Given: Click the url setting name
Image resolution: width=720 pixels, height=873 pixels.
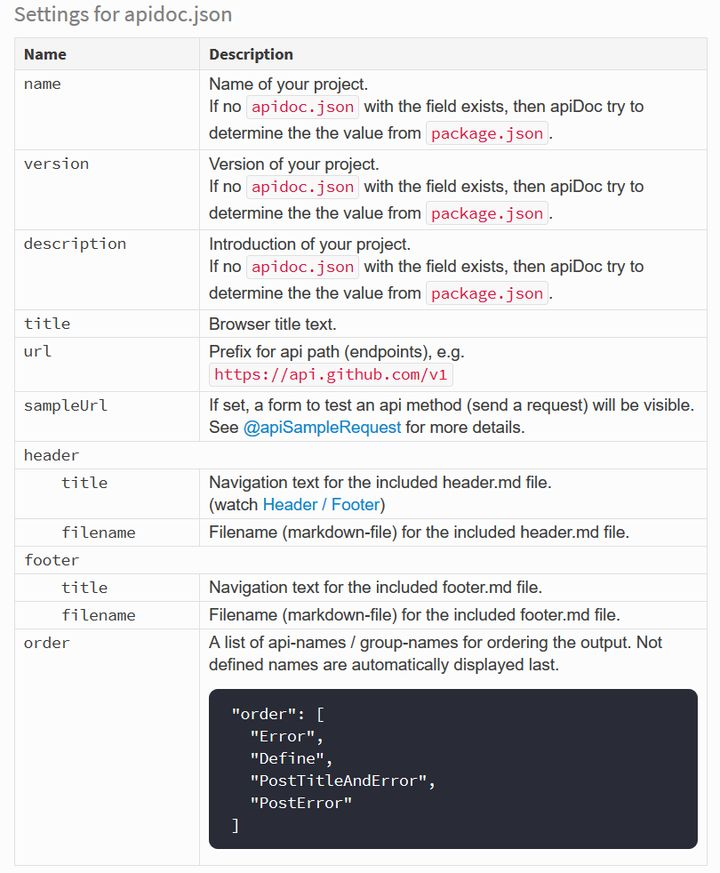Looking at the screenshot, I should point(37,352).
